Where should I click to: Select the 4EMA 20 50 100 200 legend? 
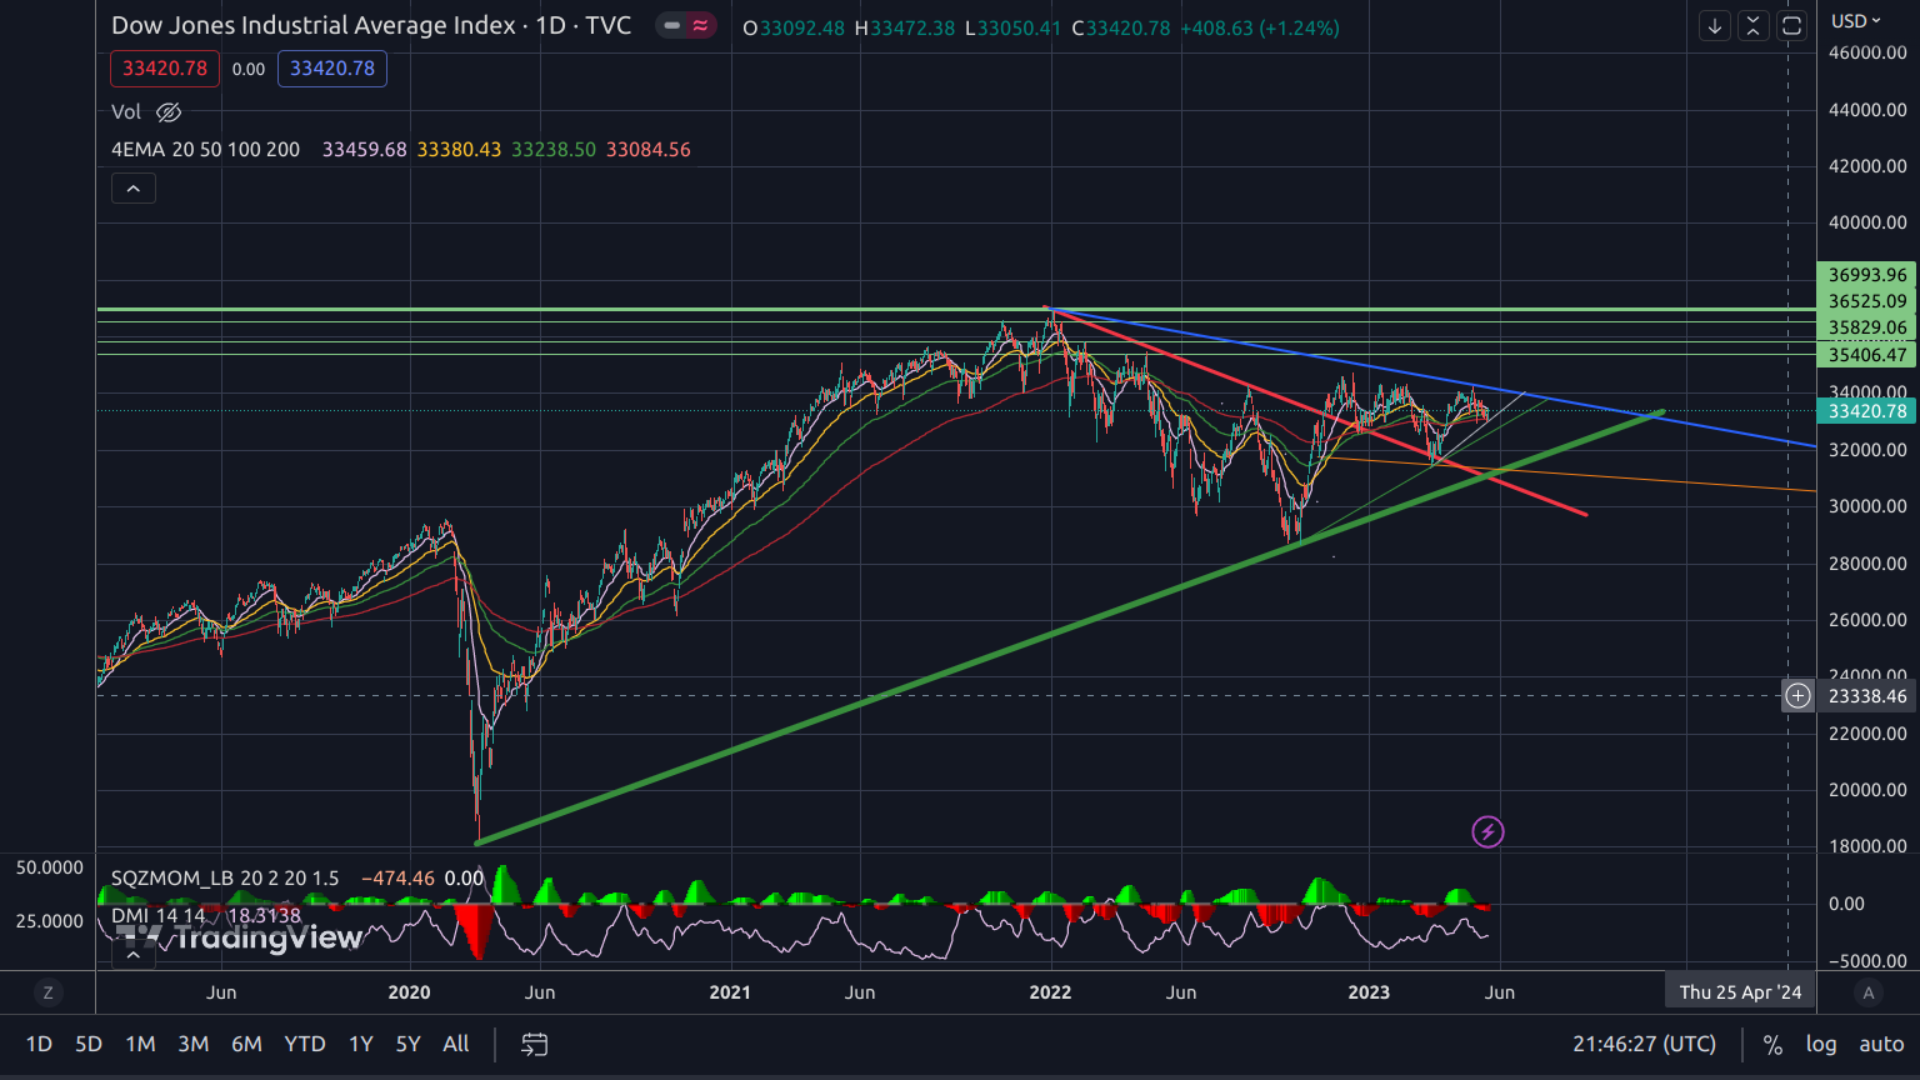pos(205,150)
